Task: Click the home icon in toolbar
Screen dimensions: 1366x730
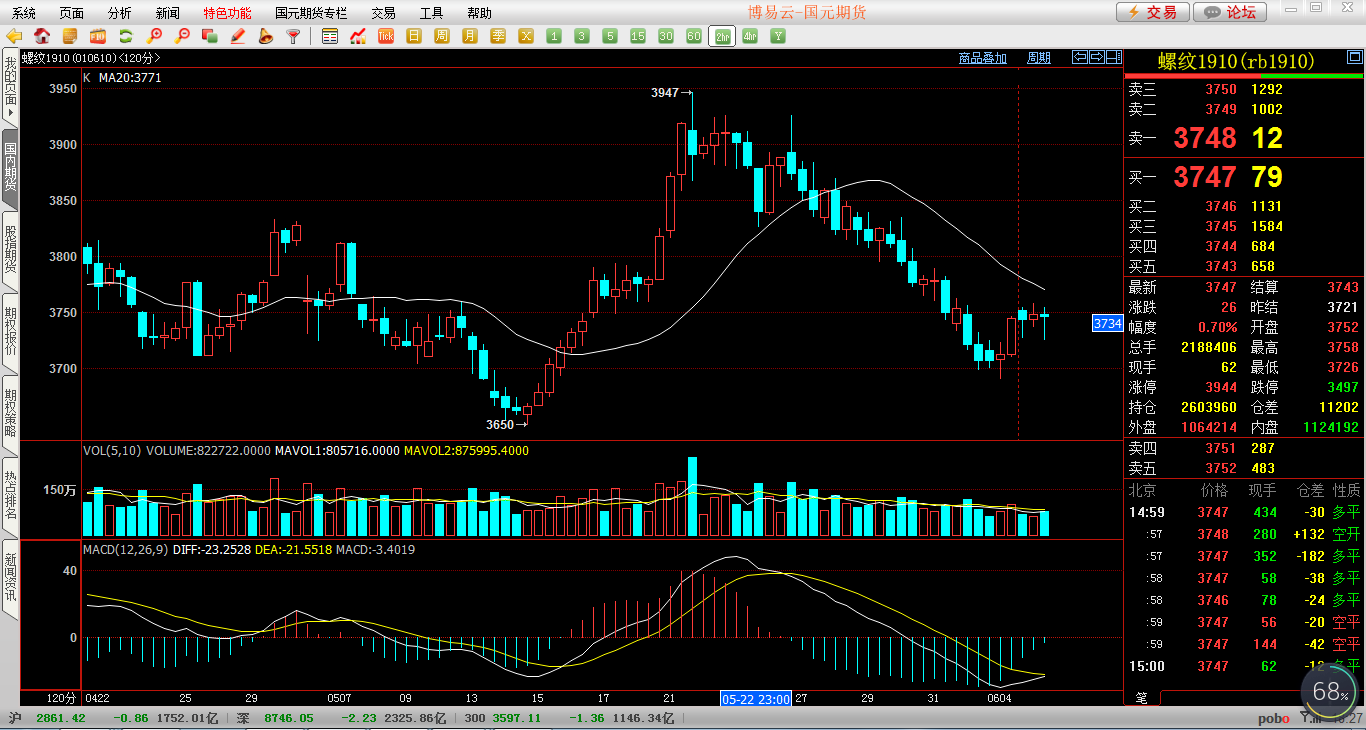Action: point(42,36)
